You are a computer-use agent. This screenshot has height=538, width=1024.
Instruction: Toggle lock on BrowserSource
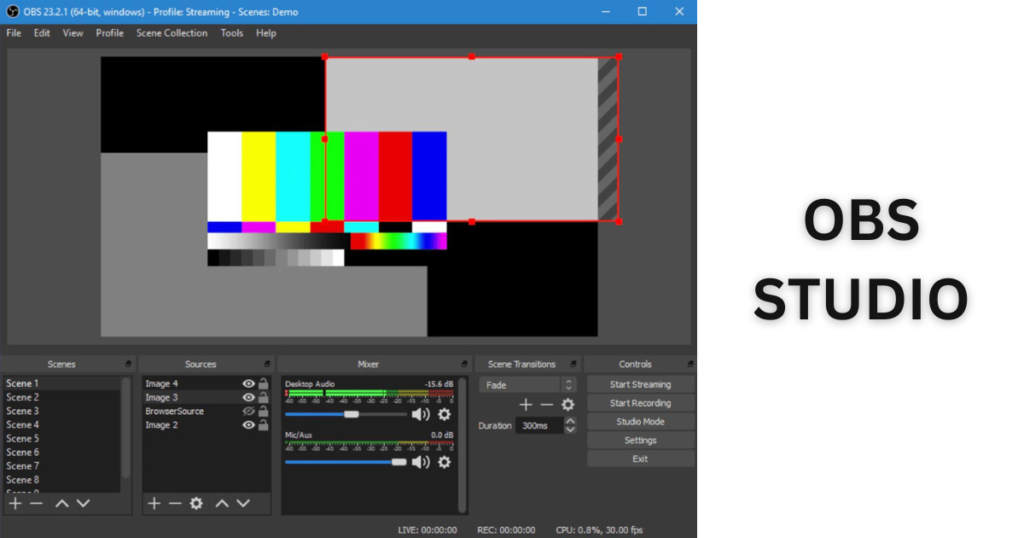(263, 411)
